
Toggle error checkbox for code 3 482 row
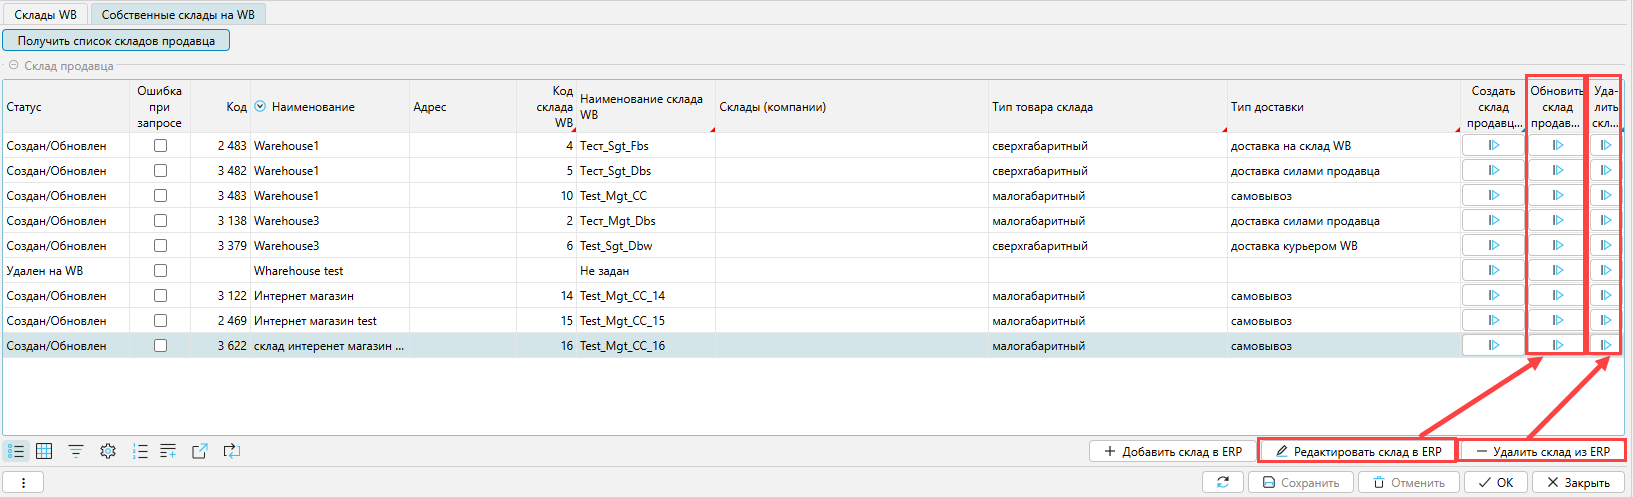point(160,170)
